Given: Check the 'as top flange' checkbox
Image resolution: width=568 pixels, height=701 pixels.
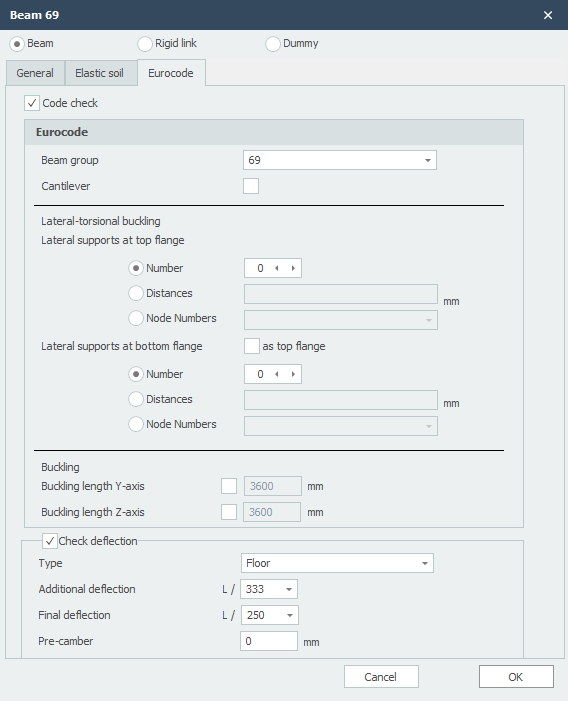Looking at the screenshot, I should (252, 346).
